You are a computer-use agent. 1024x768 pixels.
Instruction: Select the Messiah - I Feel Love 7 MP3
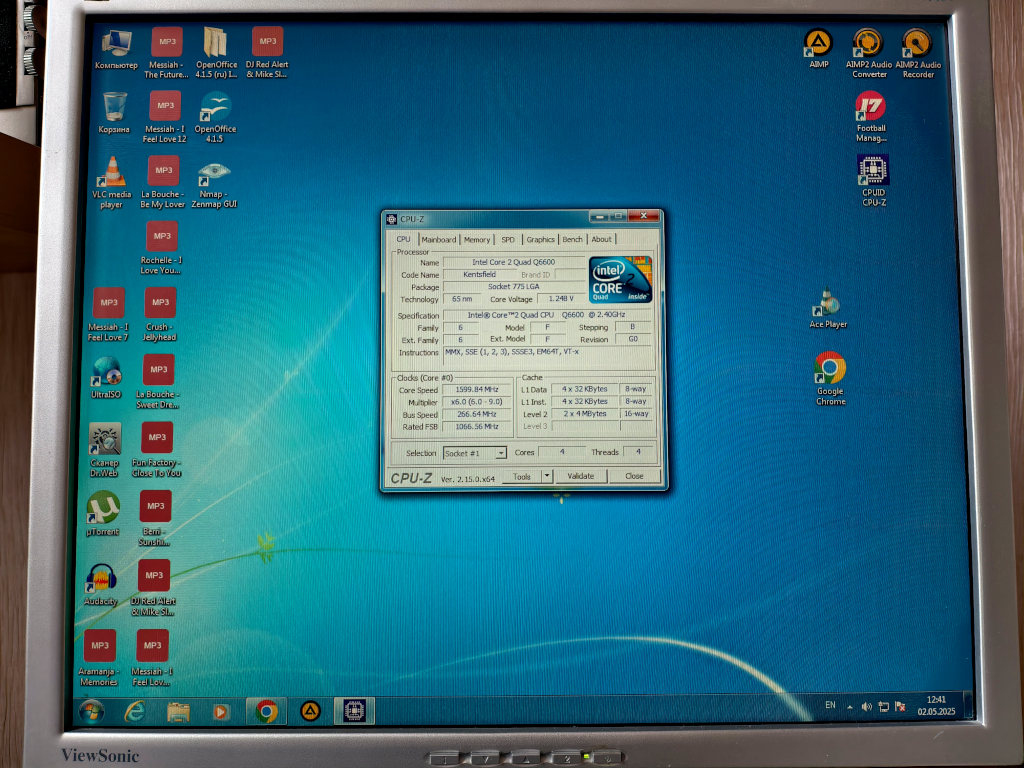point(108,315)
